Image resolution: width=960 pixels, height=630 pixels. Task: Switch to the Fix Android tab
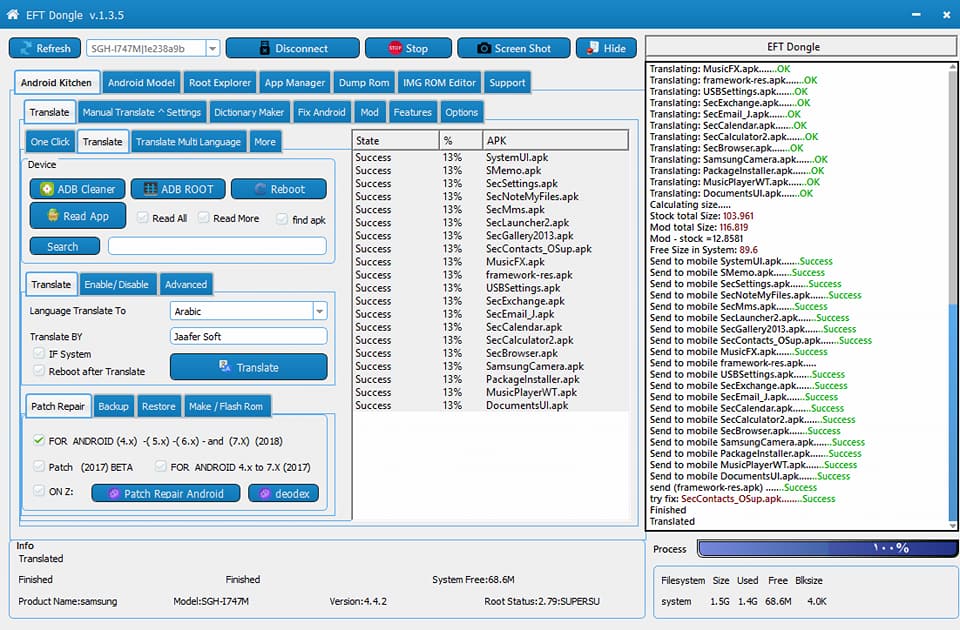point(321,113)
